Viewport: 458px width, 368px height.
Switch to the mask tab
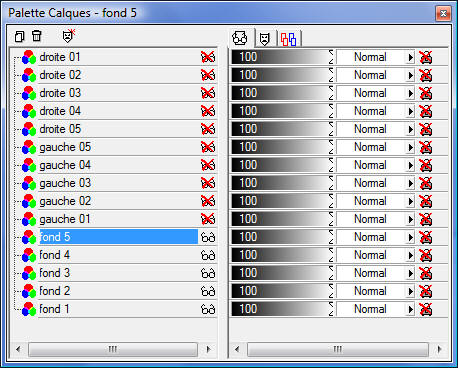[x=265, y=39]
